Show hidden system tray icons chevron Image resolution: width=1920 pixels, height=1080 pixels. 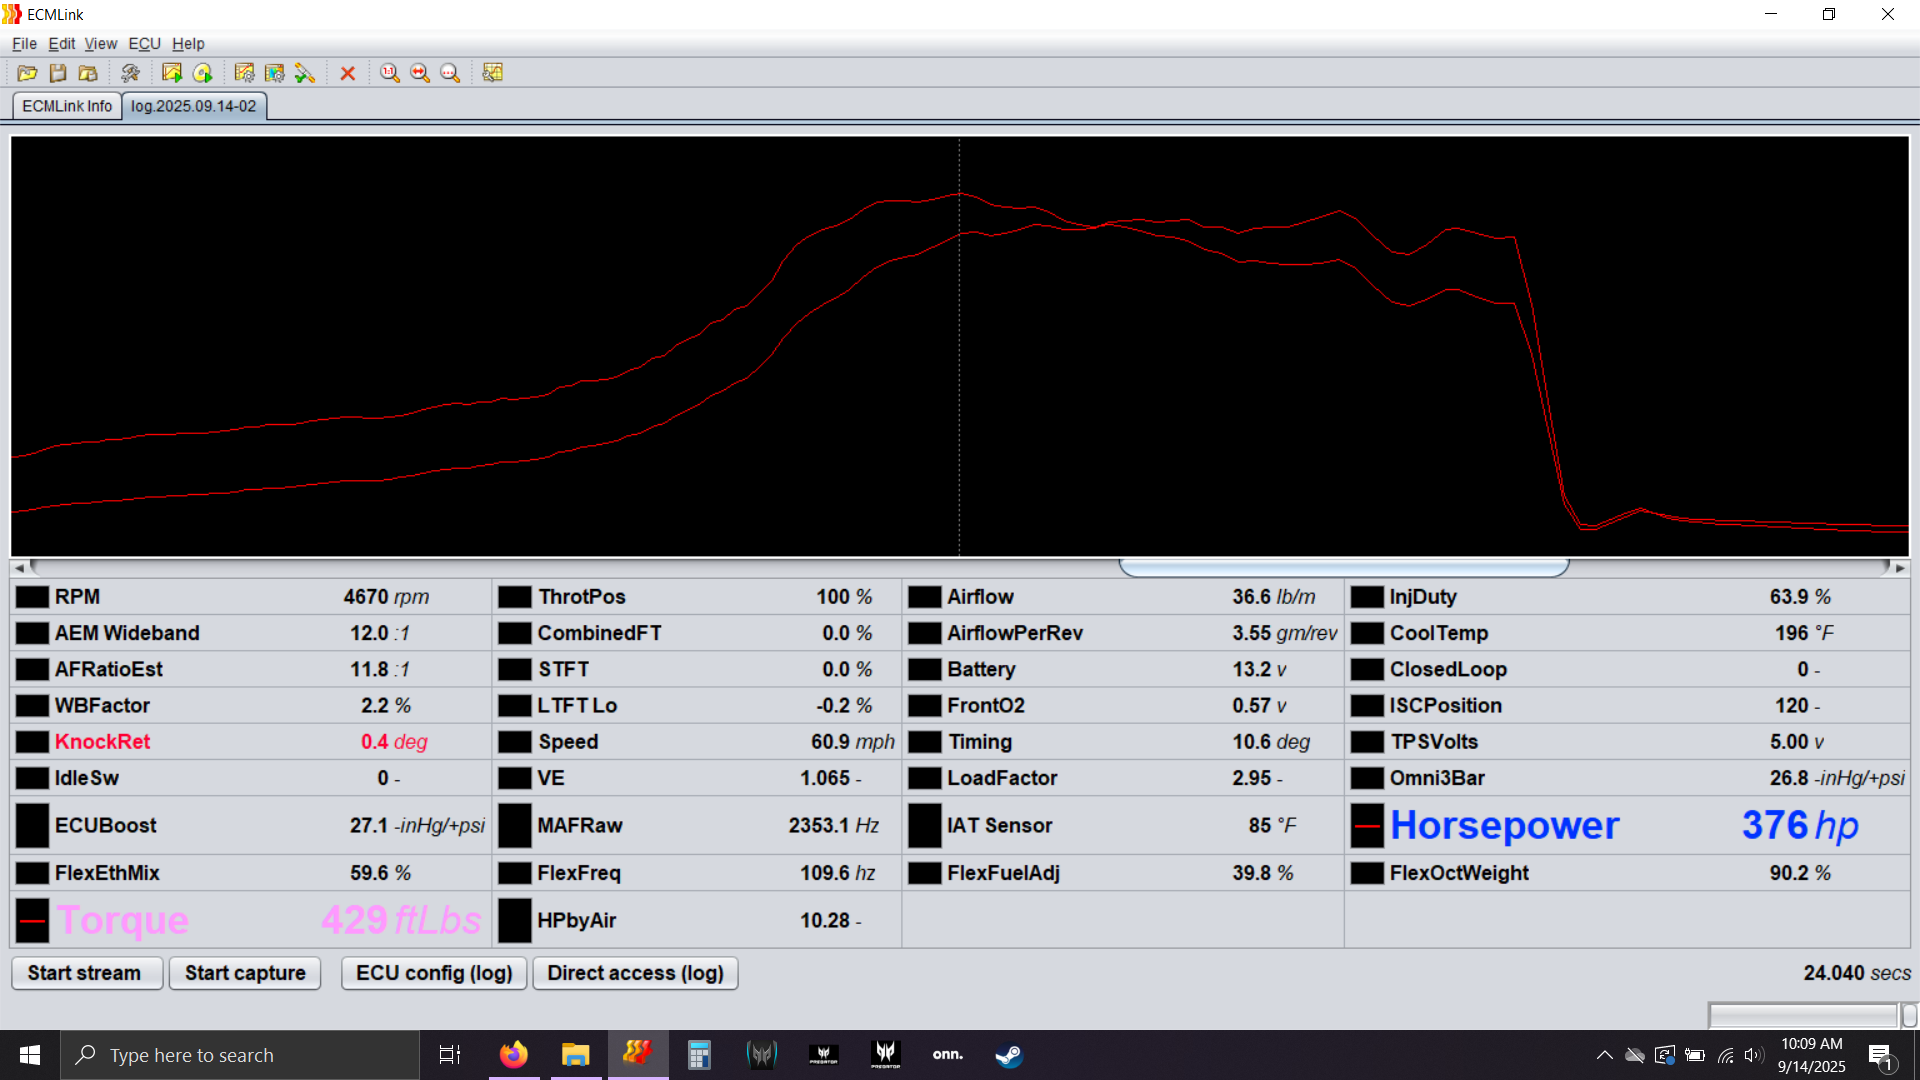(x=1604, y=1055)
